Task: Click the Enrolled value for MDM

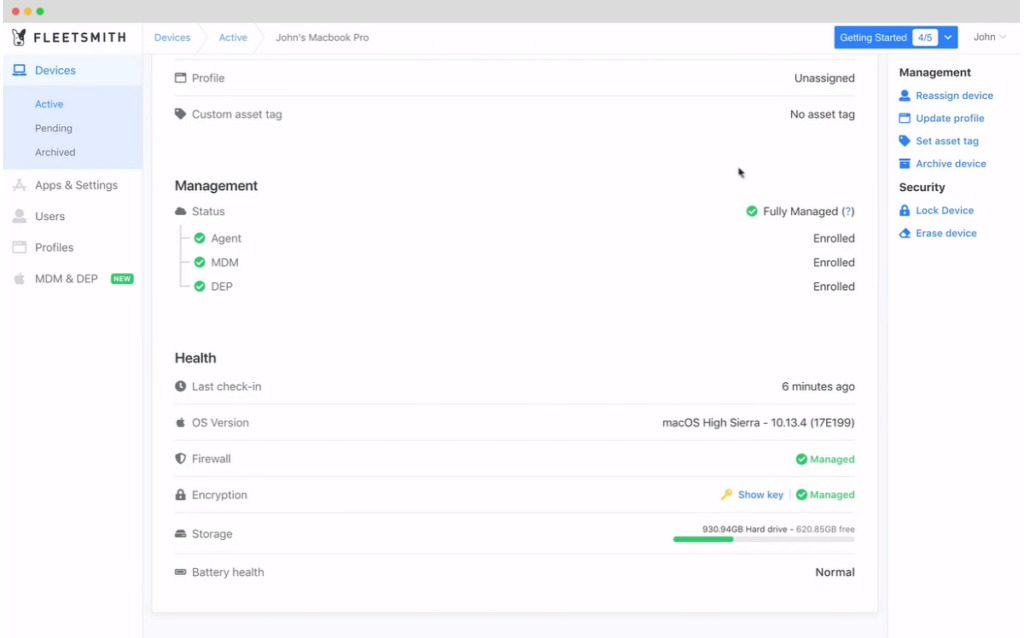Action: point(833,262)
